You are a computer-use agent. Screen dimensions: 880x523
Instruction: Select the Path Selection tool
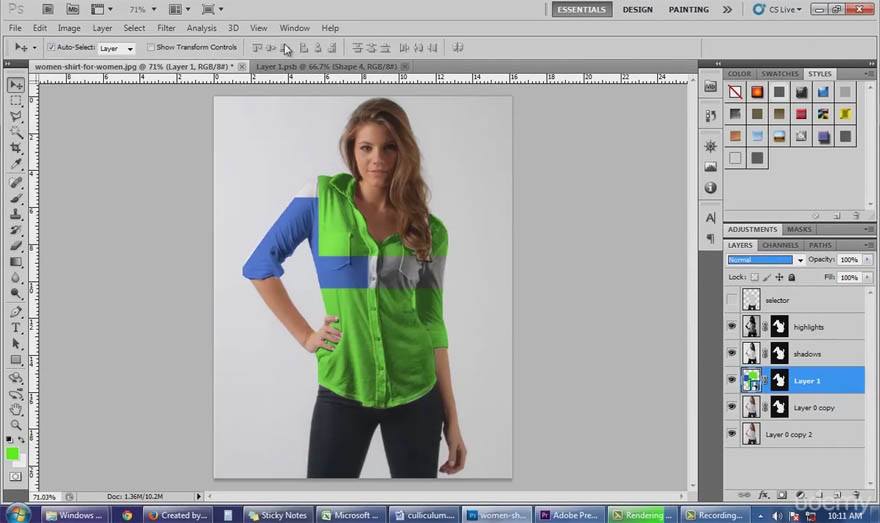click(16, 343)
